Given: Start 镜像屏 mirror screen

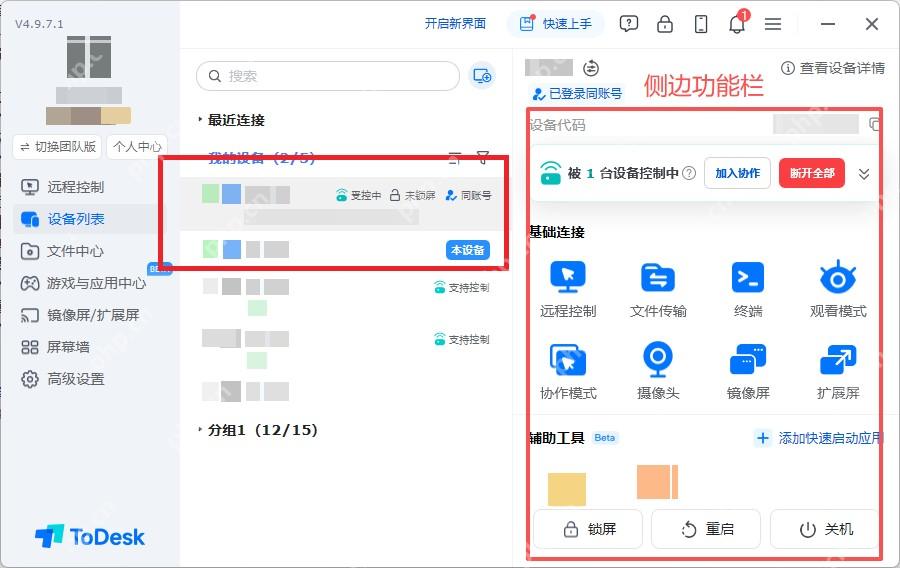Looking at the screenshot, I should tap(748, 360).
